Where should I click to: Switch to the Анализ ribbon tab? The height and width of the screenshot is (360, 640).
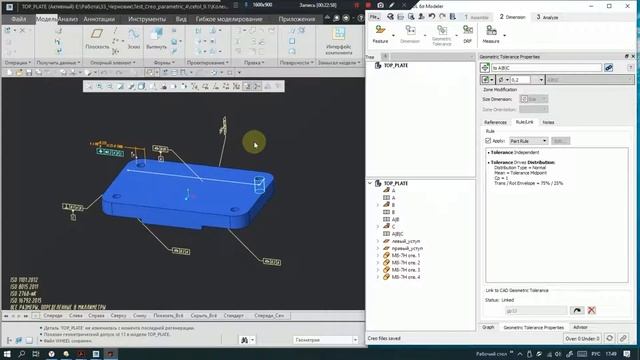(x=68, y=19)
